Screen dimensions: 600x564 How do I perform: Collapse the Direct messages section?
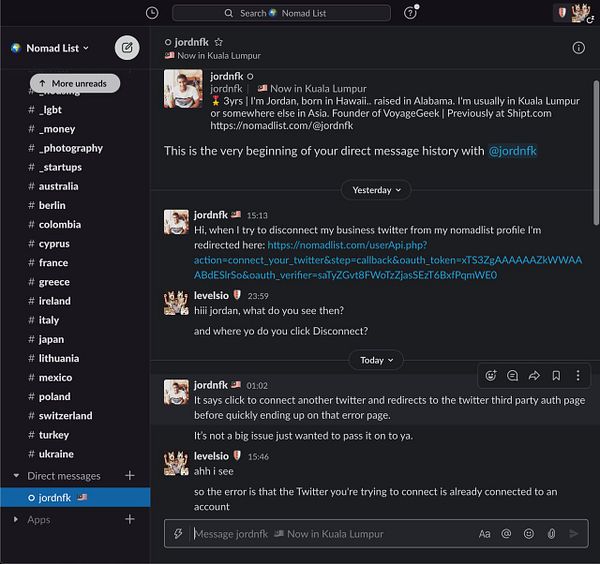coord(15,476)
